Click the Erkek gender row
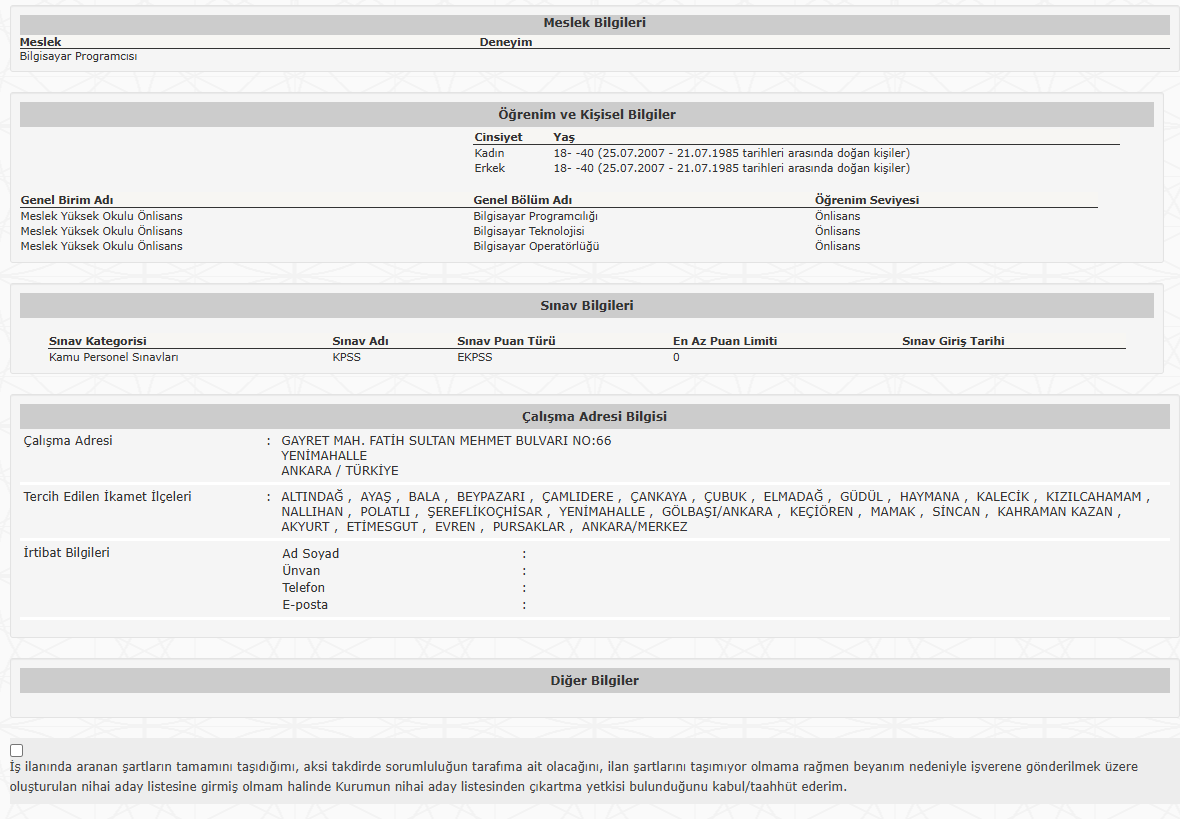Screen dimensions: 1180x819 pyautogui.click(x=489, y=168)
